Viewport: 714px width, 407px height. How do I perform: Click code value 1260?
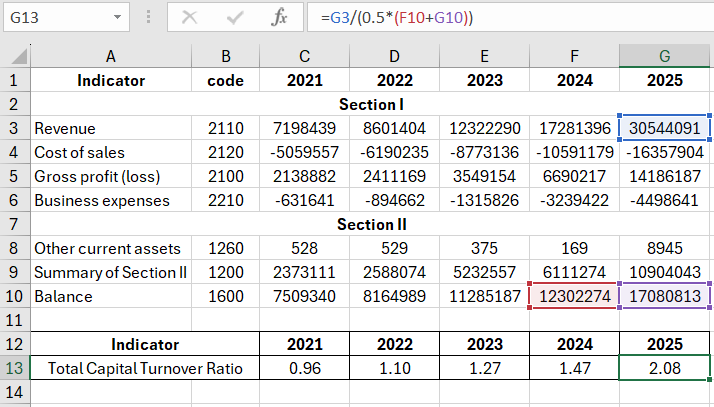[225, 248]
